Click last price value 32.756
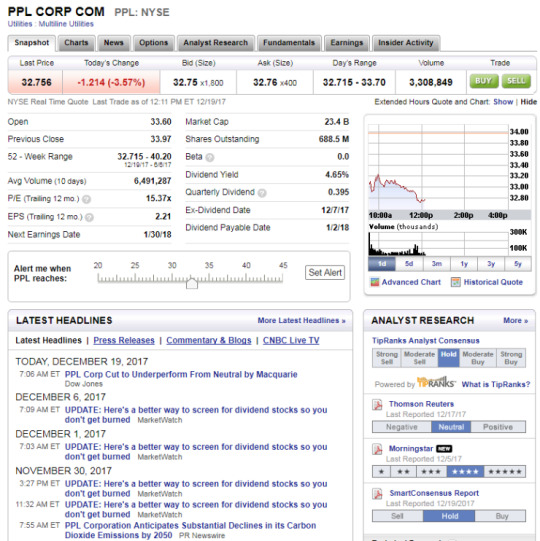Viewport: 540px width, 541px height. 36,82
